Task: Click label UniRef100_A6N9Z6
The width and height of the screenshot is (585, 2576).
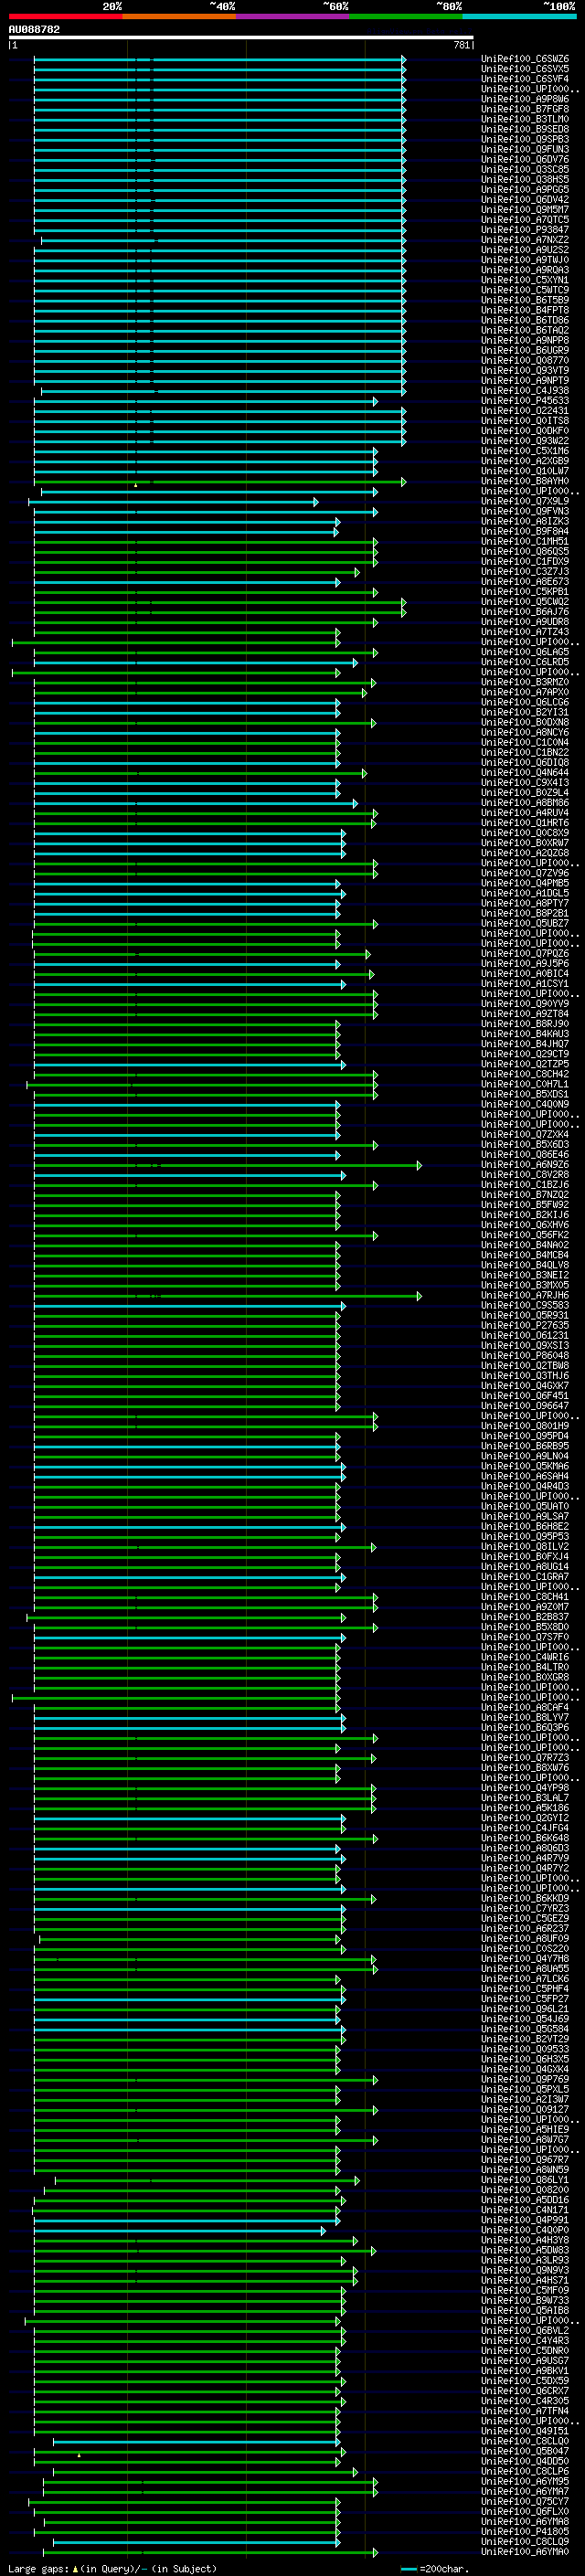Action: click(x=525, y=1165)
